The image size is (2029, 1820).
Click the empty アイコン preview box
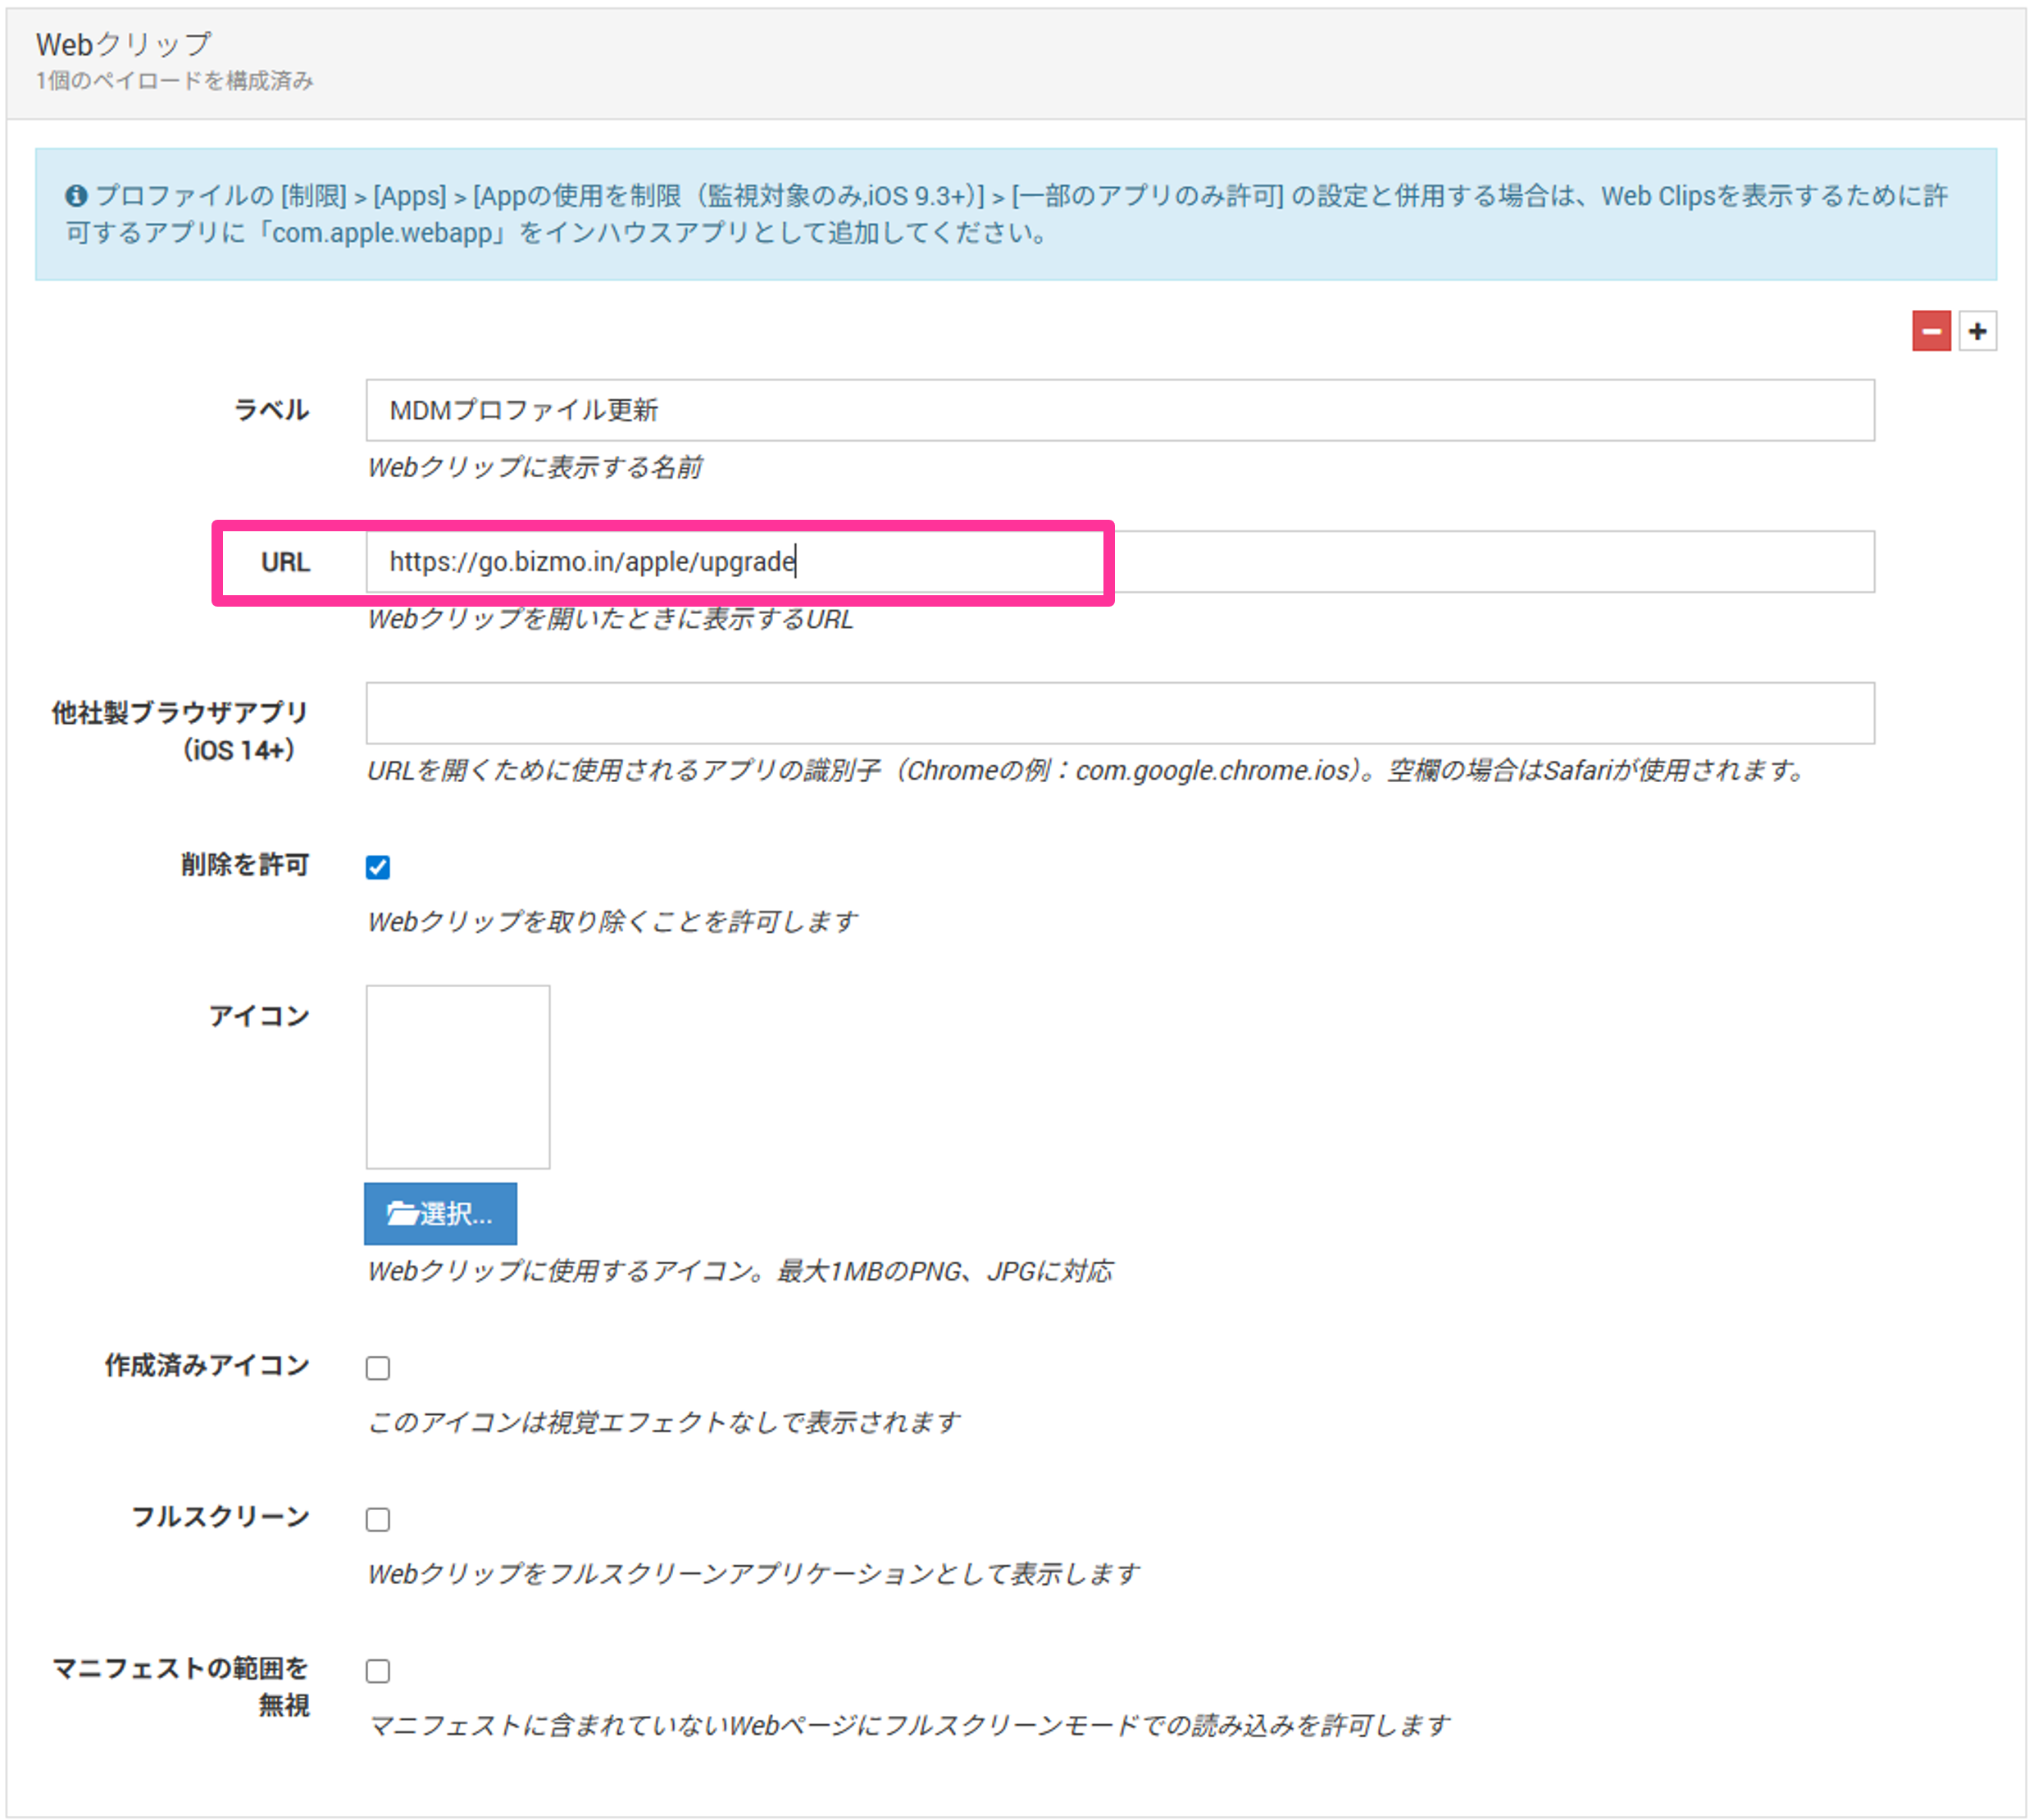click(x=457, y=1077)
